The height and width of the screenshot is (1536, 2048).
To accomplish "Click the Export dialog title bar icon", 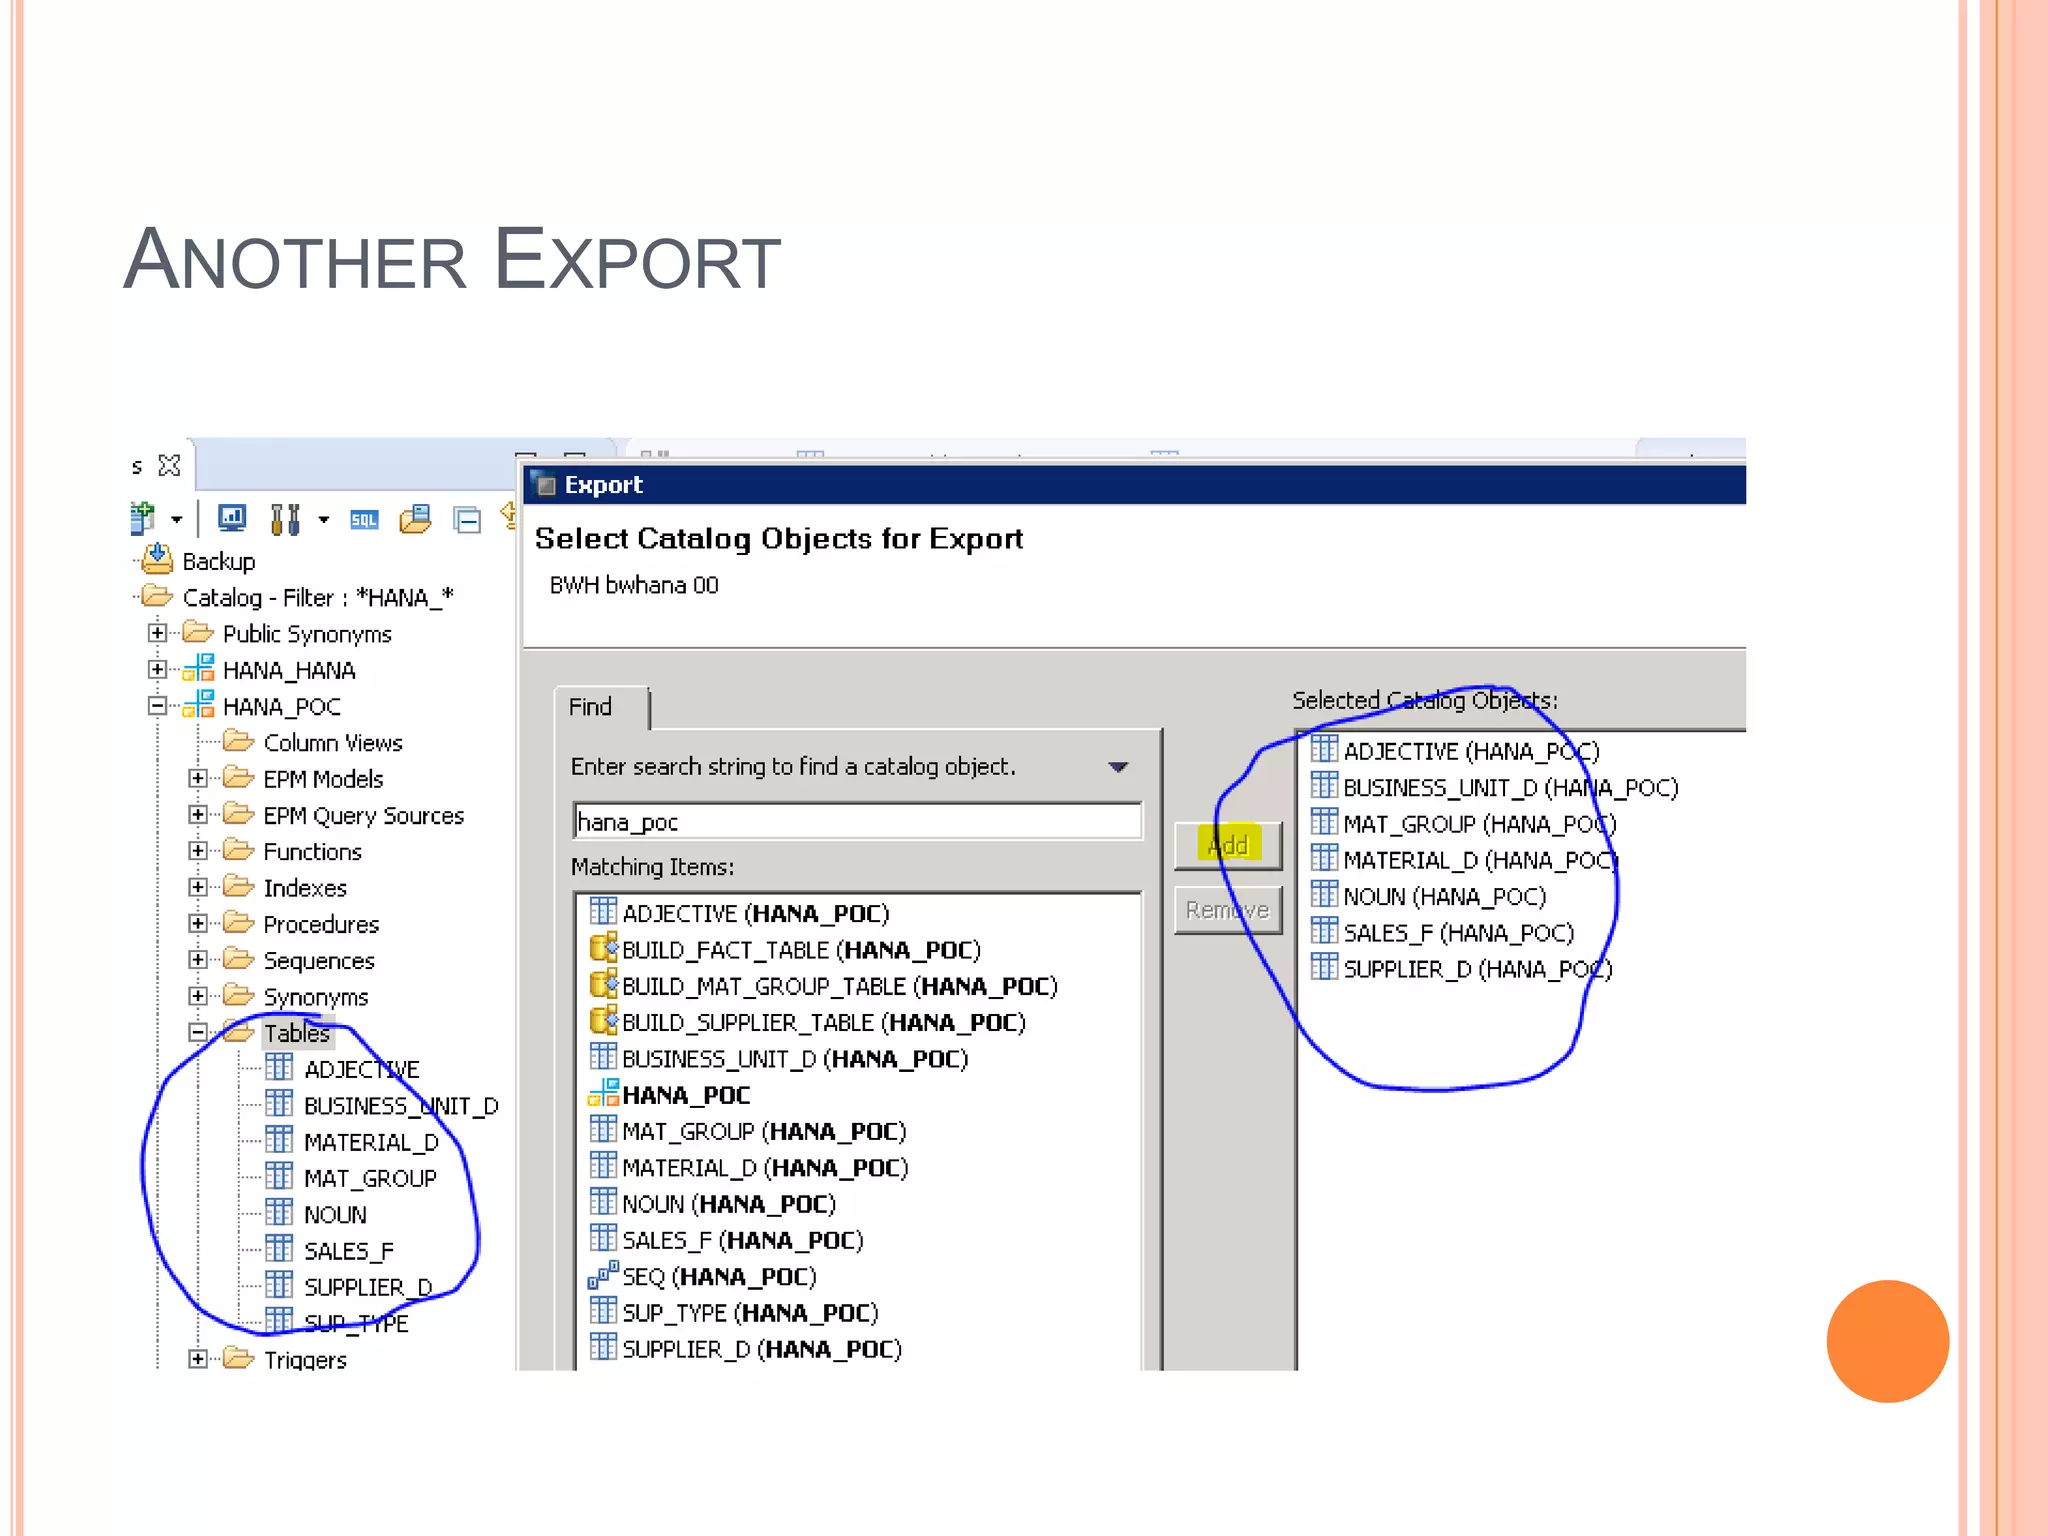I will (x=544, y=484).
